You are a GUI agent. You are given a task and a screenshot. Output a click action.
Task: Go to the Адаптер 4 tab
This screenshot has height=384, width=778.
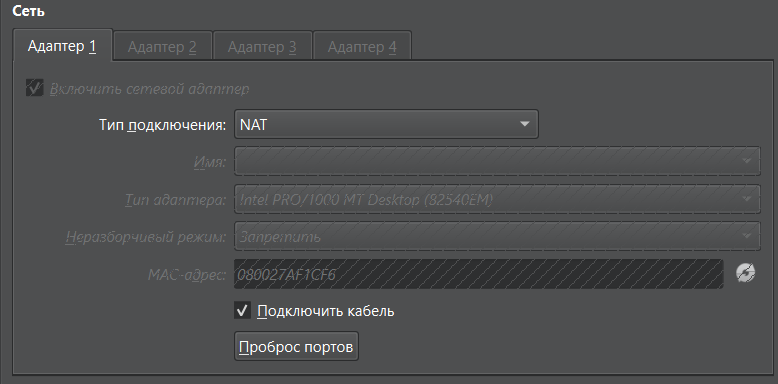pos(362,47)
